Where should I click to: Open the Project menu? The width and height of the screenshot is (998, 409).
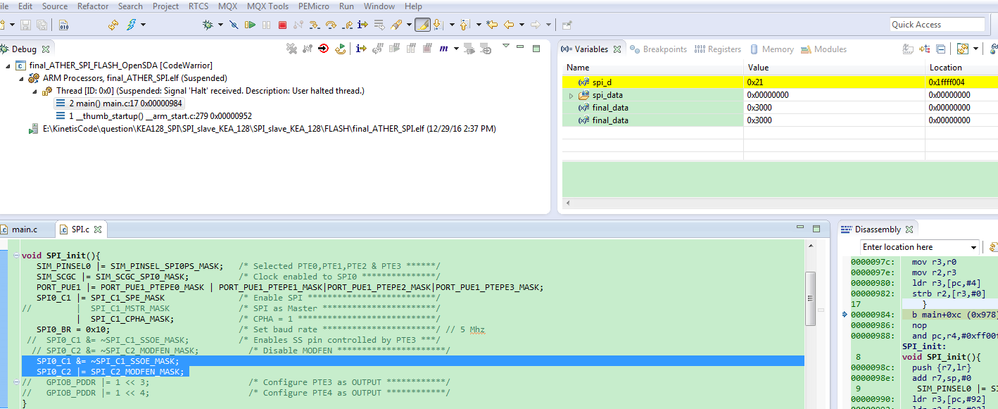(165, 6)
